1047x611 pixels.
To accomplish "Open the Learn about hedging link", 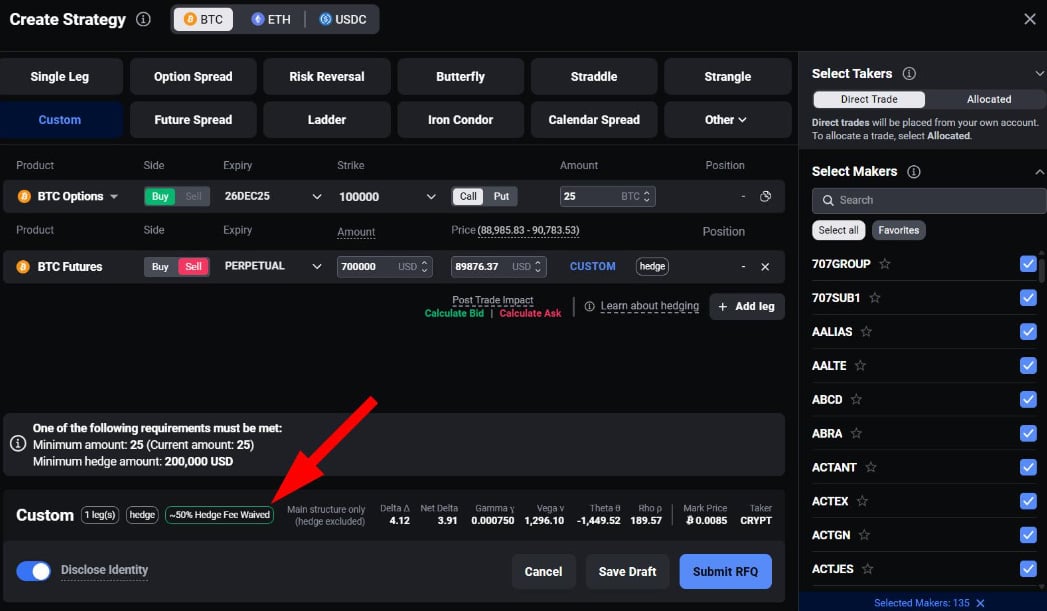I will point(649,306).
